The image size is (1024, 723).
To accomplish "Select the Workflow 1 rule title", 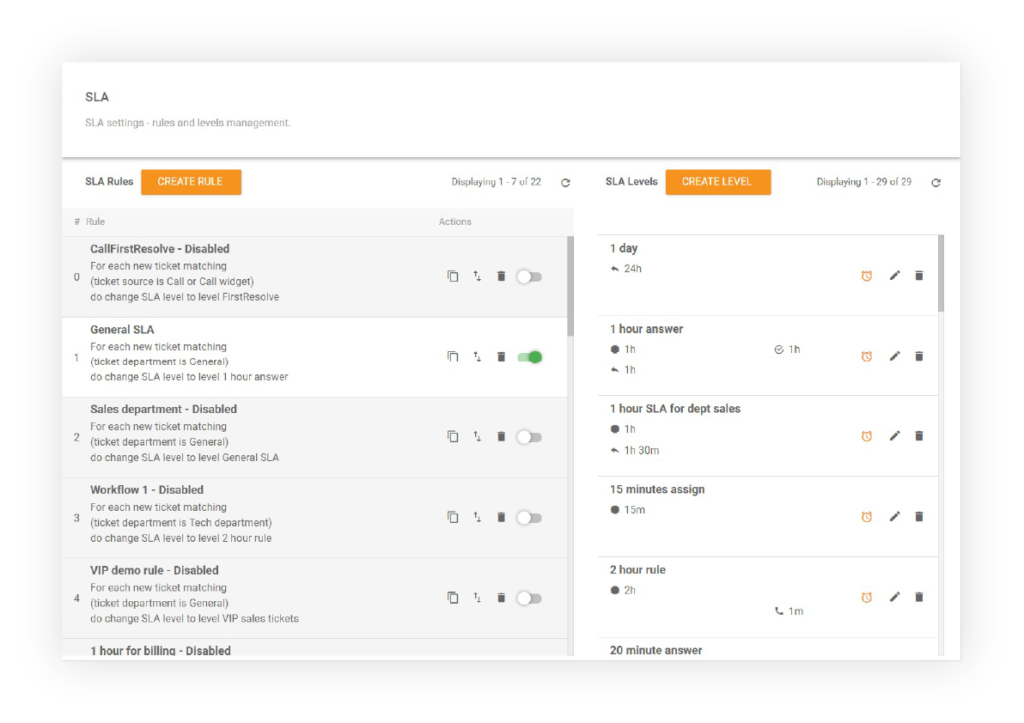I will (146, 490).
